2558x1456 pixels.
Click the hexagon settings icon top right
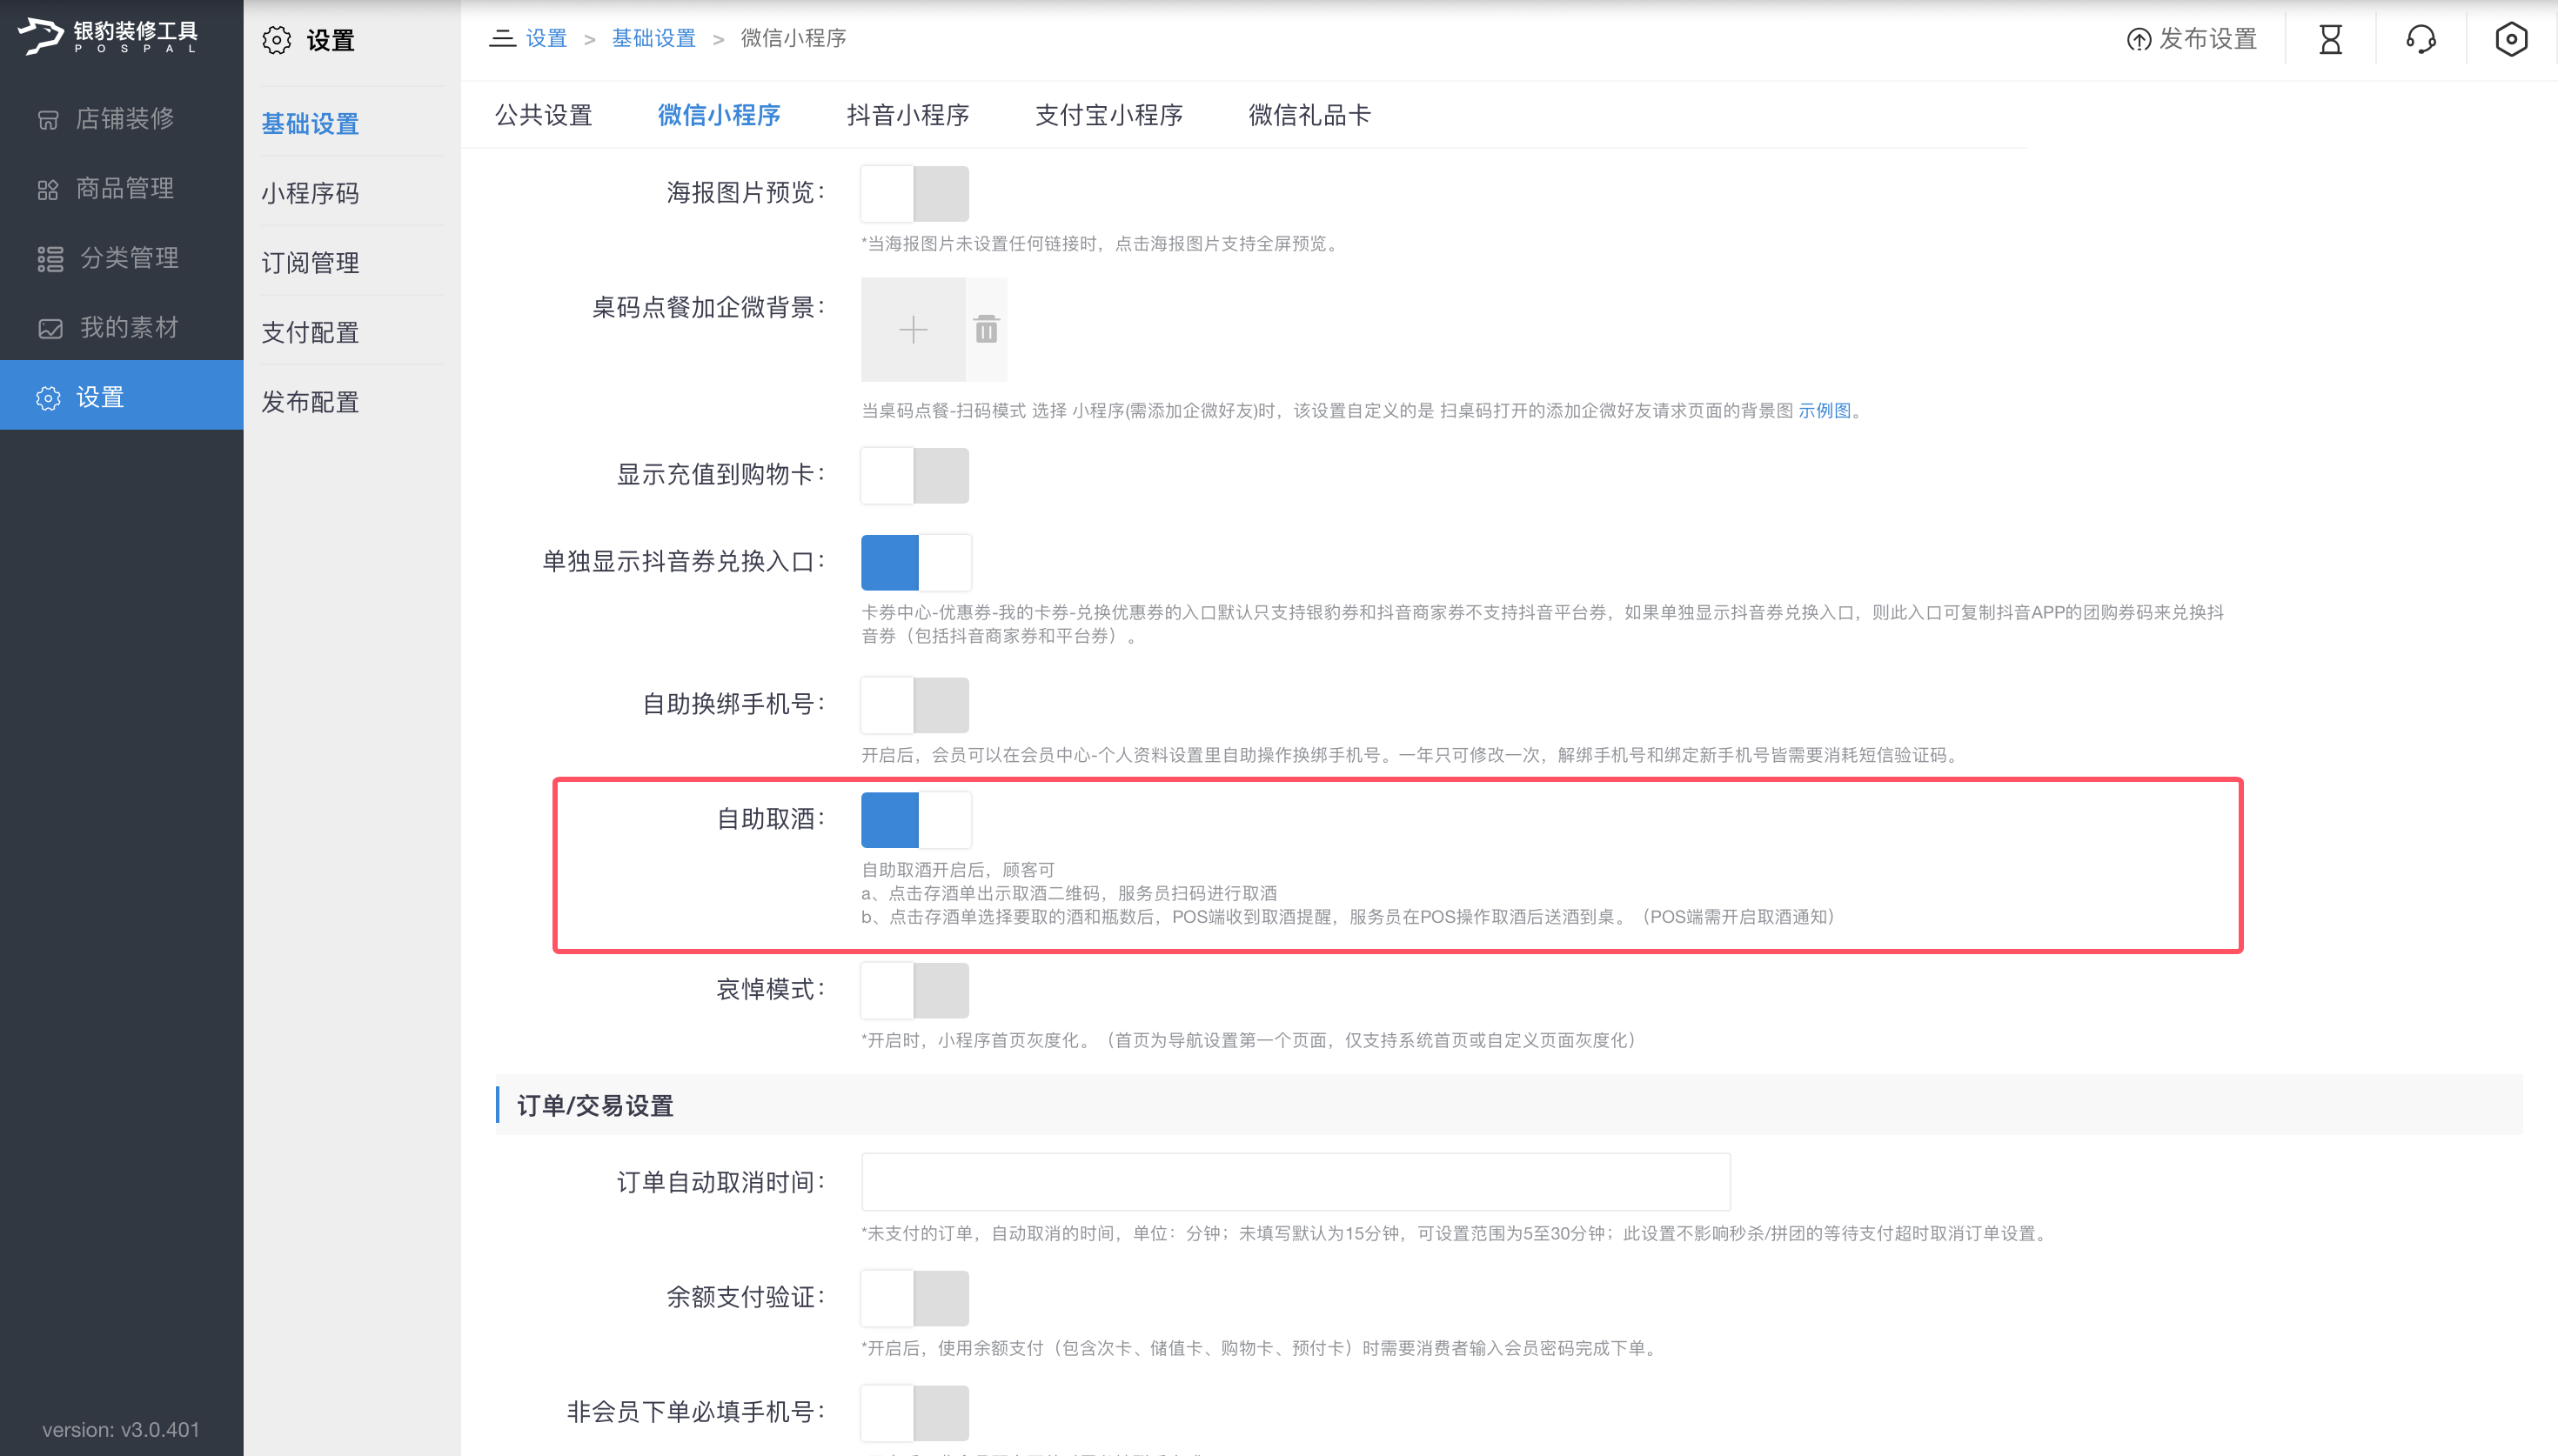[x=2510, y=40]
